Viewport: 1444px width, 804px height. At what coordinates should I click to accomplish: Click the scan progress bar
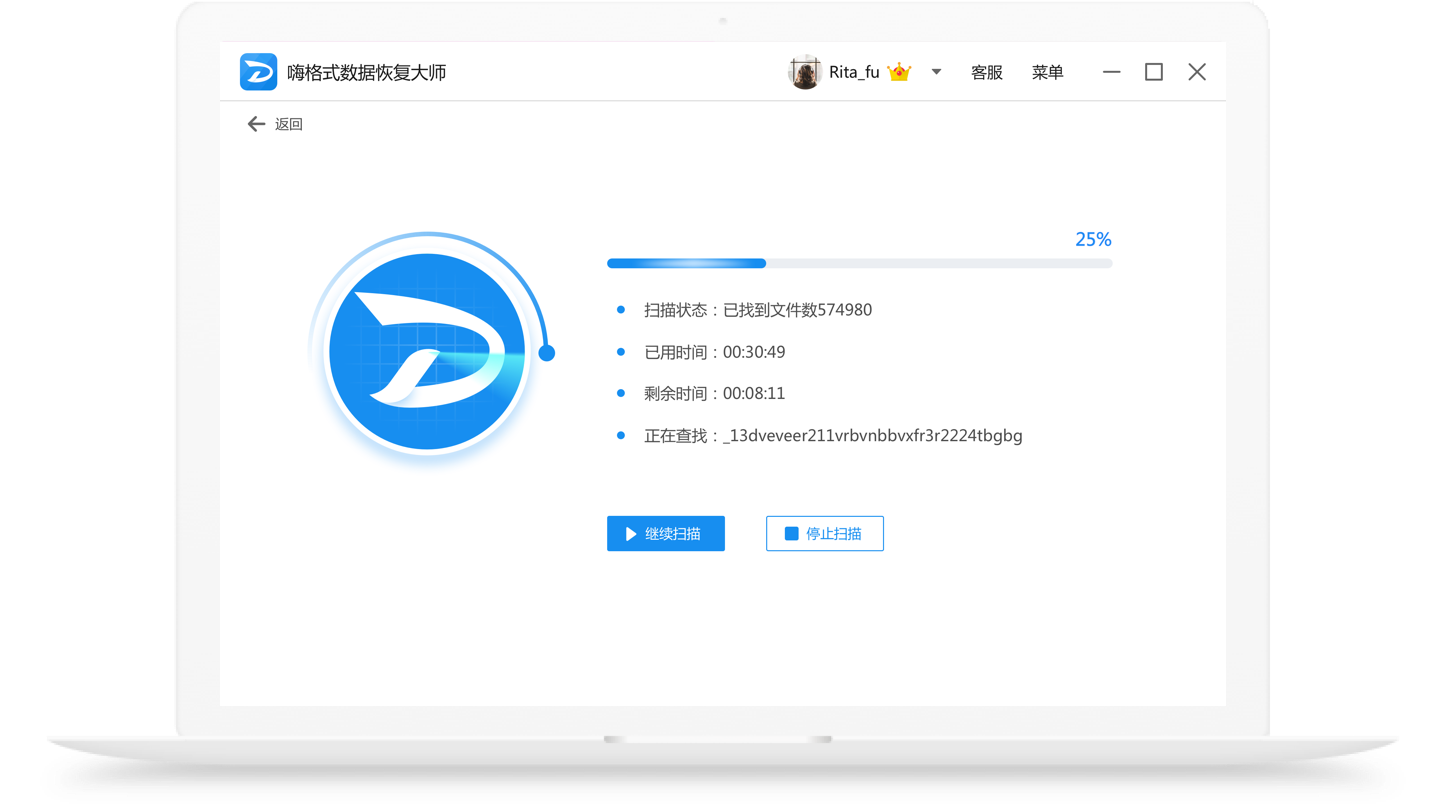(x=859, y=263)
